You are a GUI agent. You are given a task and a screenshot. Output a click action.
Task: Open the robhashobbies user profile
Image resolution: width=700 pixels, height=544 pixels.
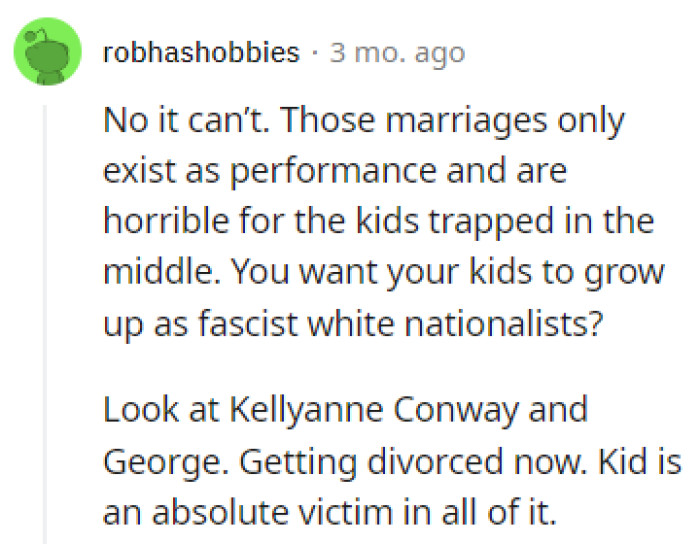(201, 52)
